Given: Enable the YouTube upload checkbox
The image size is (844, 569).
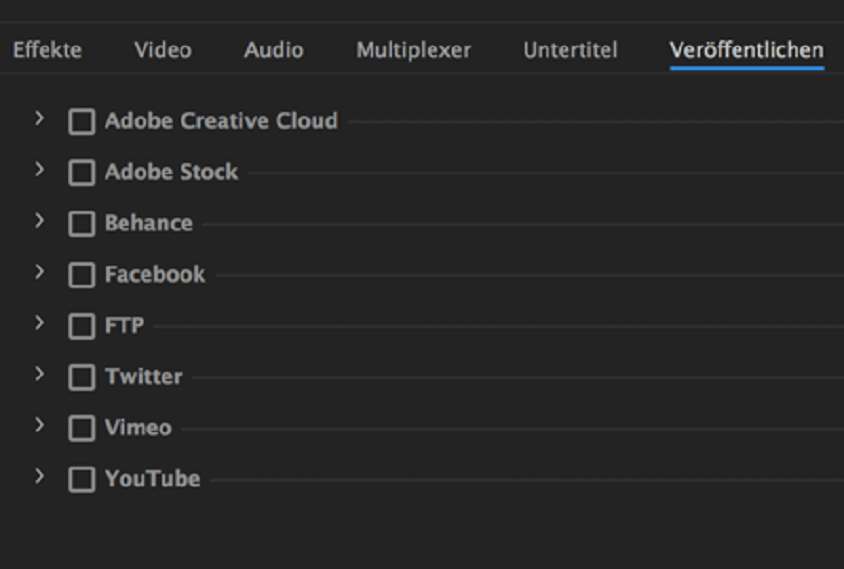Looking at the screenshot, I should tap(81, 479).
